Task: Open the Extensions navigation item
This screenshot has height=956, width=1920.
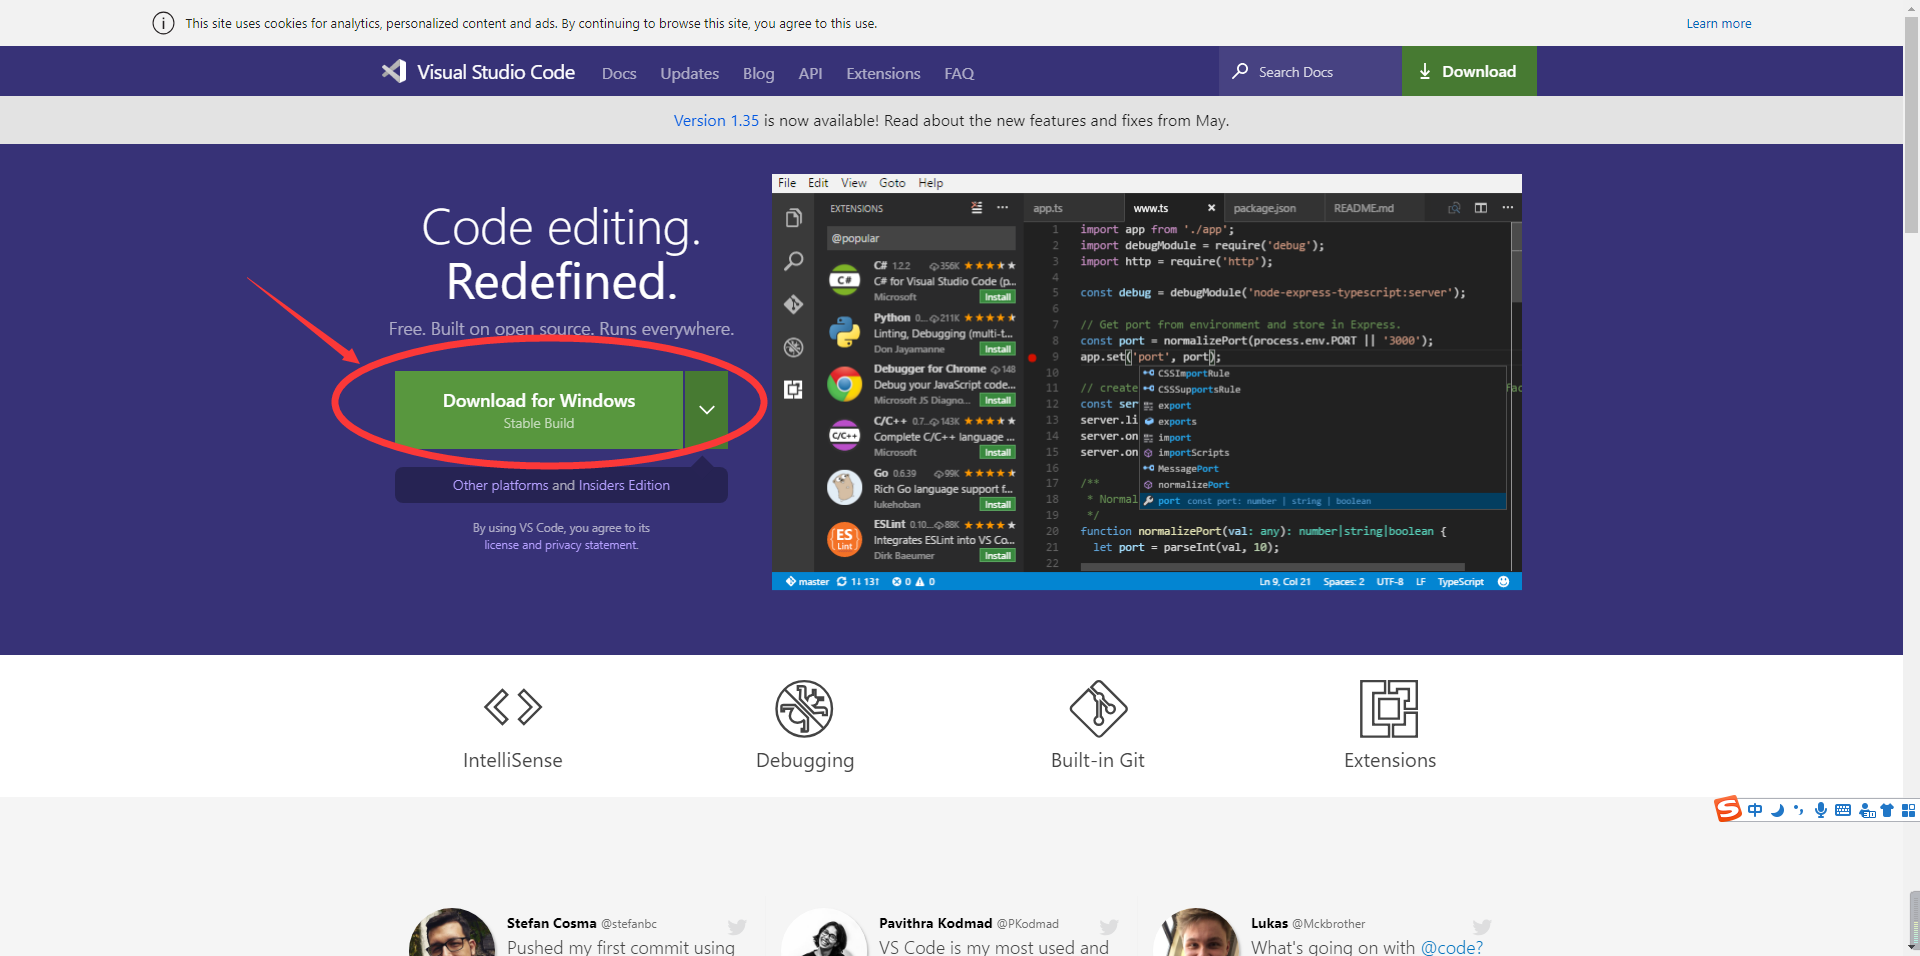Action: pyautogui.click(x=883, y=73)
